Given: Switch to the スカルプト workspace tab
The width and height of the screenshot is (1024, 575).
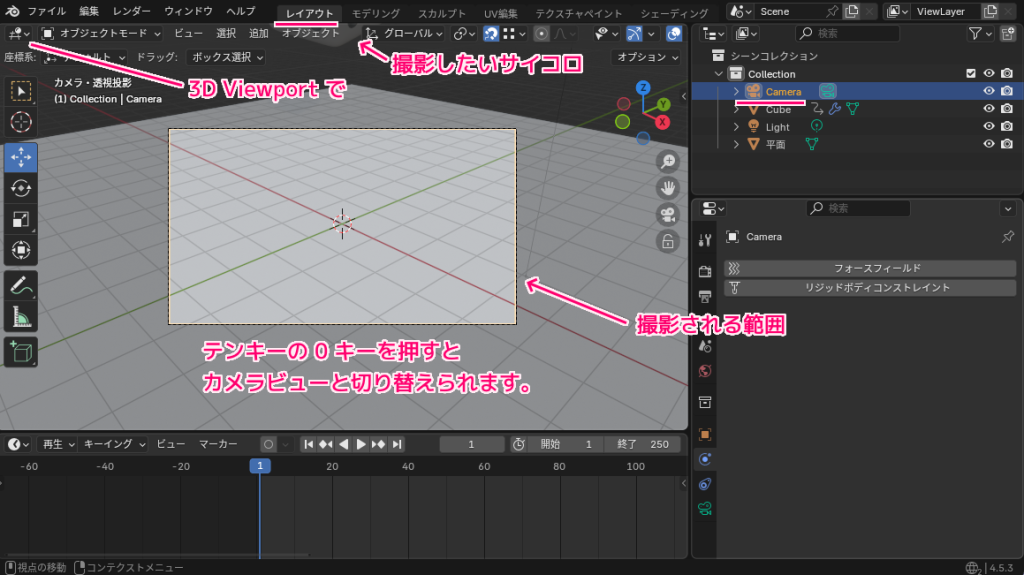Looking at the screenshot, I should tap(442, 13).
